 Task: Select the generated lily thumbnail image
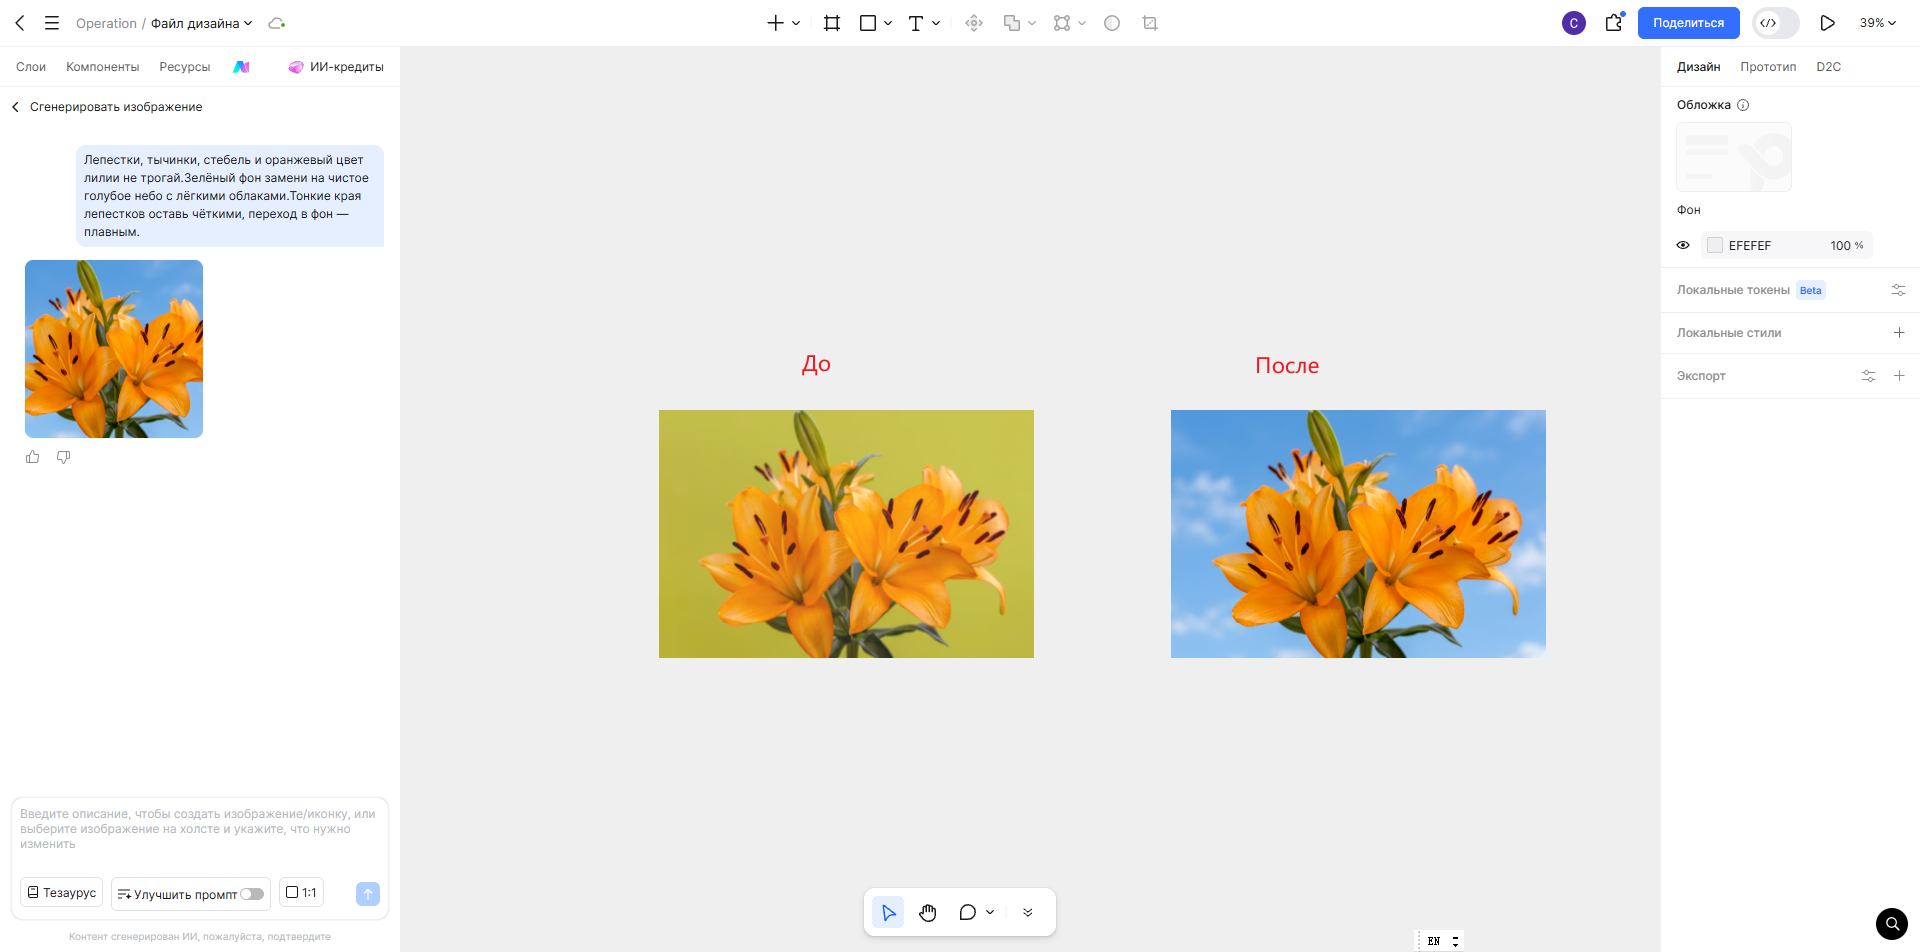(114, 349)
